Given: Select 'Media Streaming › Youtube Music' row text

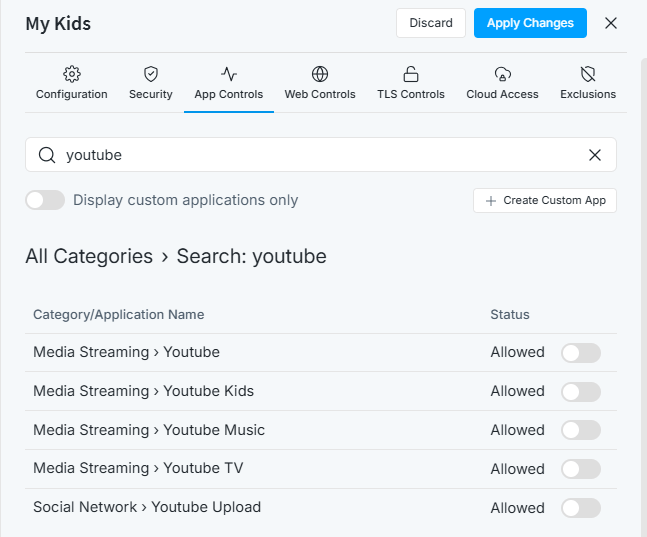Looking at the screenshot, I should (149, 430).
